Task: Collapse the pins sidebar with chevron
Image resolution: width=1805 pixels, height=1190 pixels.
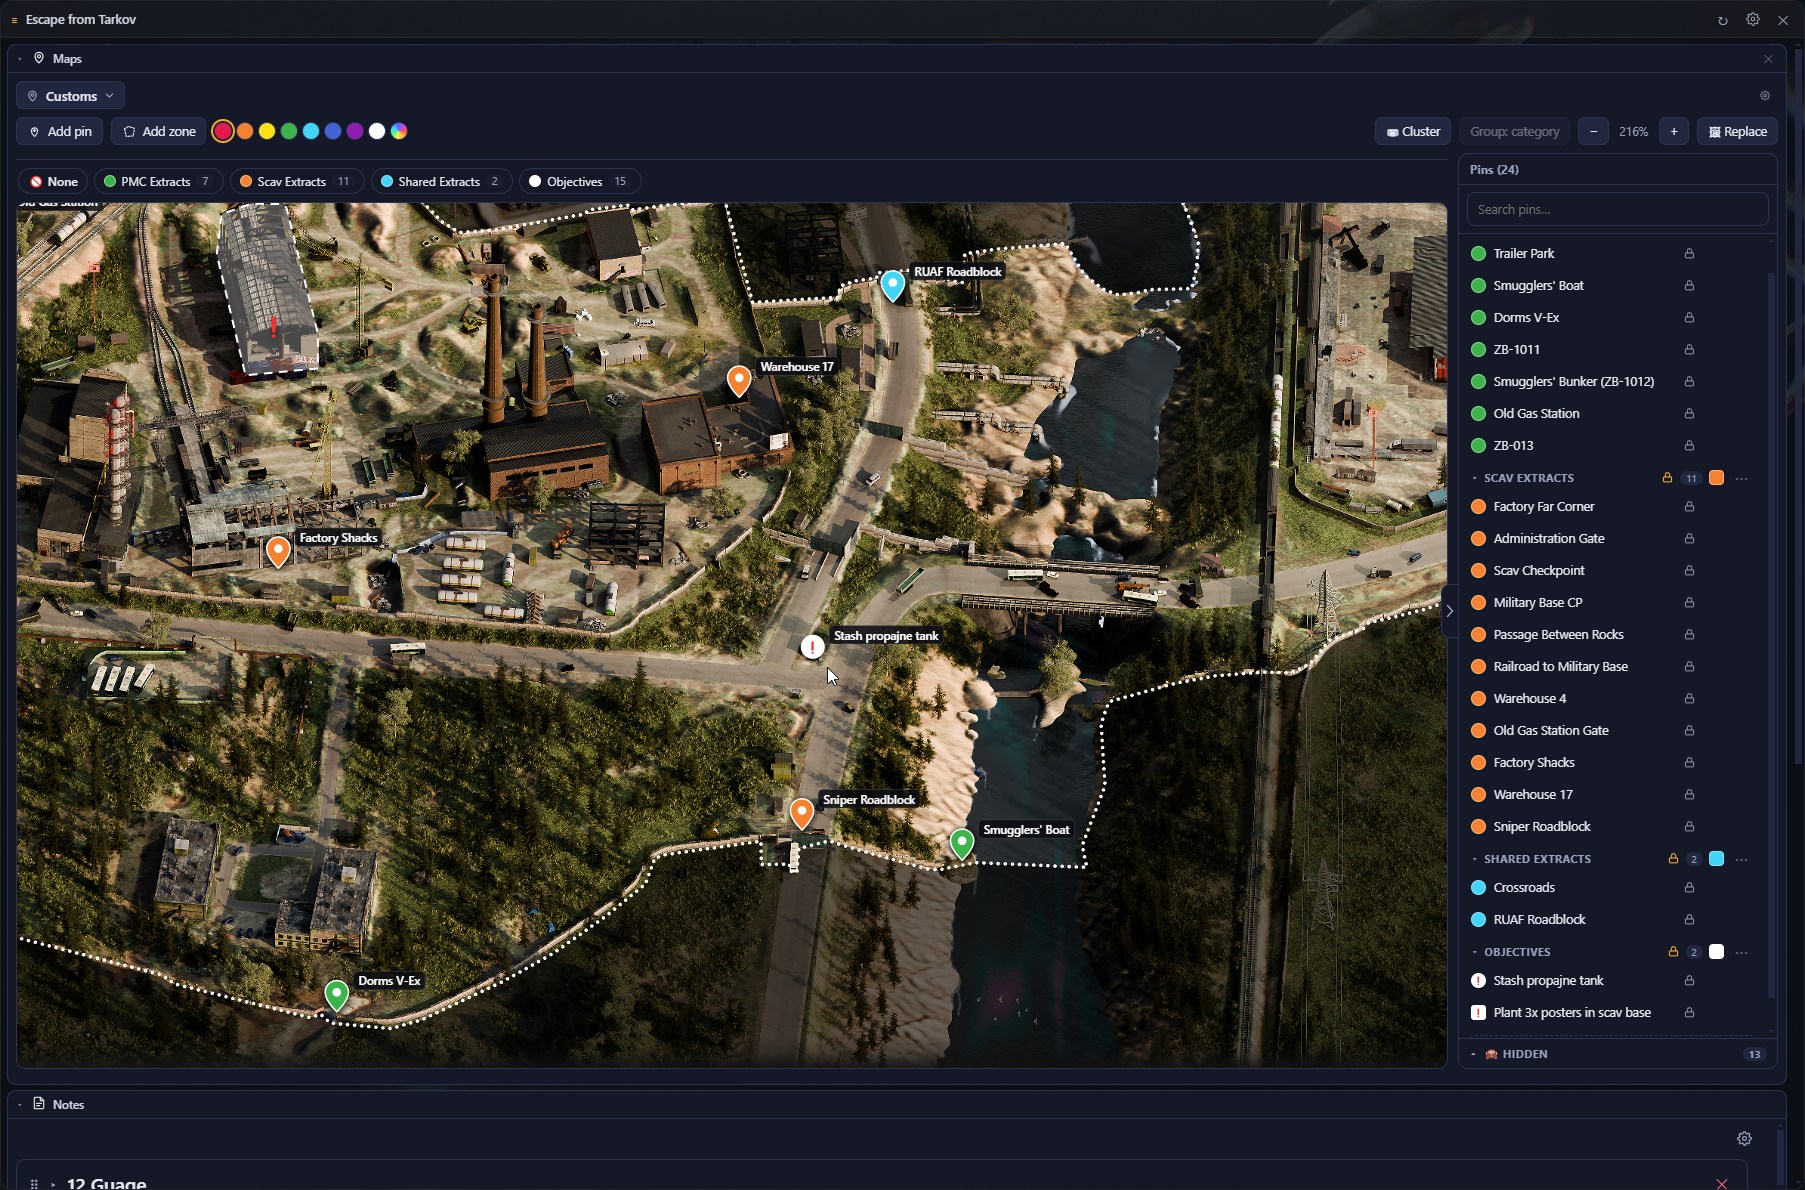Action: pos(1449,611)
